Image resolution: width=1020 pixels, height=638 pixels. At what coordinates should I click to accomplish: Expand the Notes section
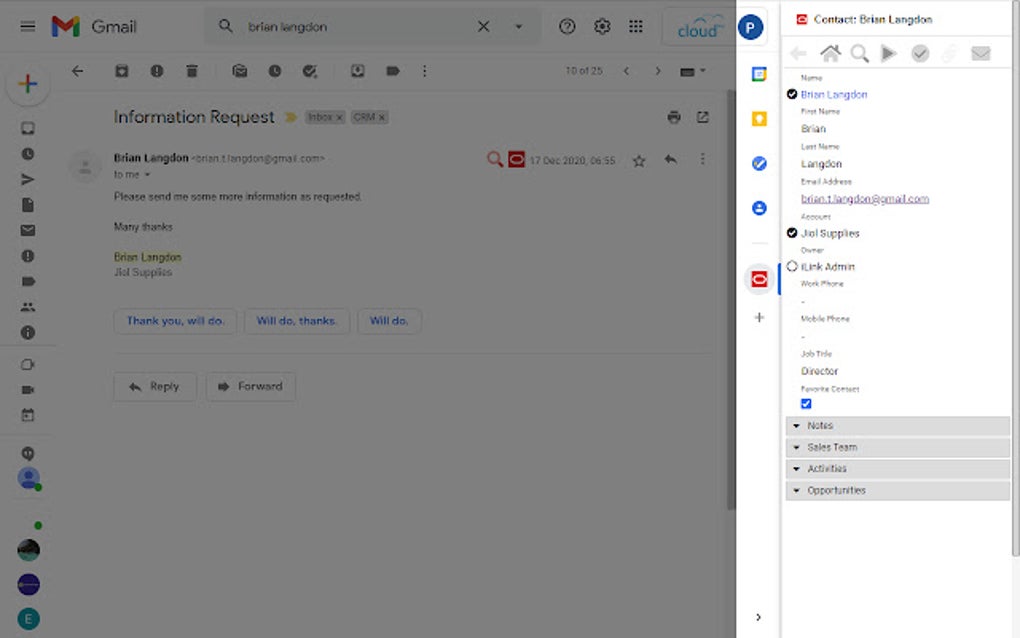click(898, 425)
